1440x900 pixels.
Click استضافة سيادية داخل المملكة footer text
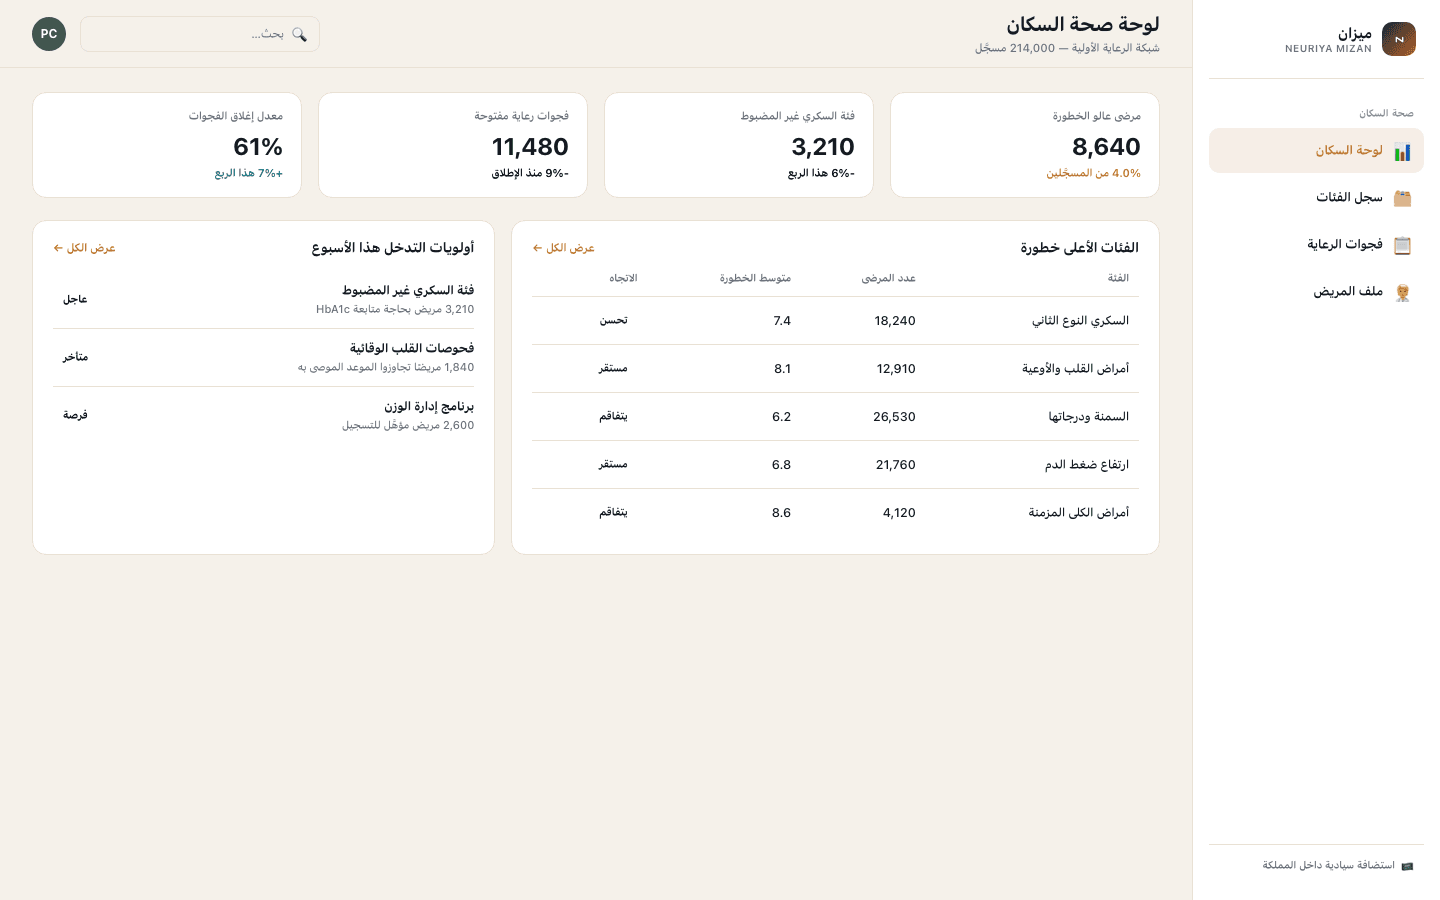point(1328,866)
